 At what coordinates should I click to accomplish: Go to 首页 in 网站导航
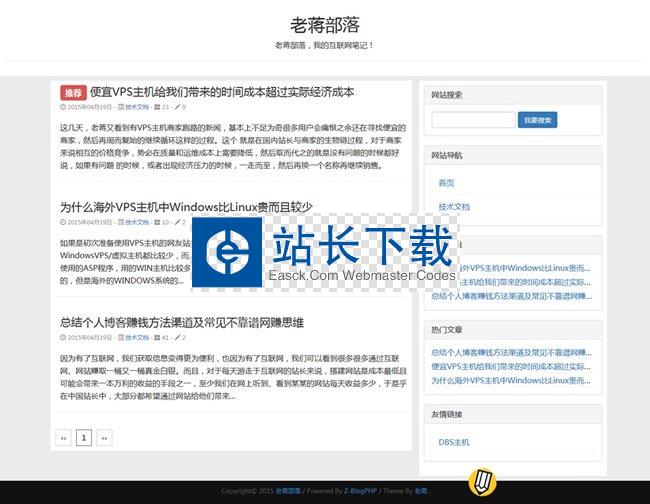point(446,183)
